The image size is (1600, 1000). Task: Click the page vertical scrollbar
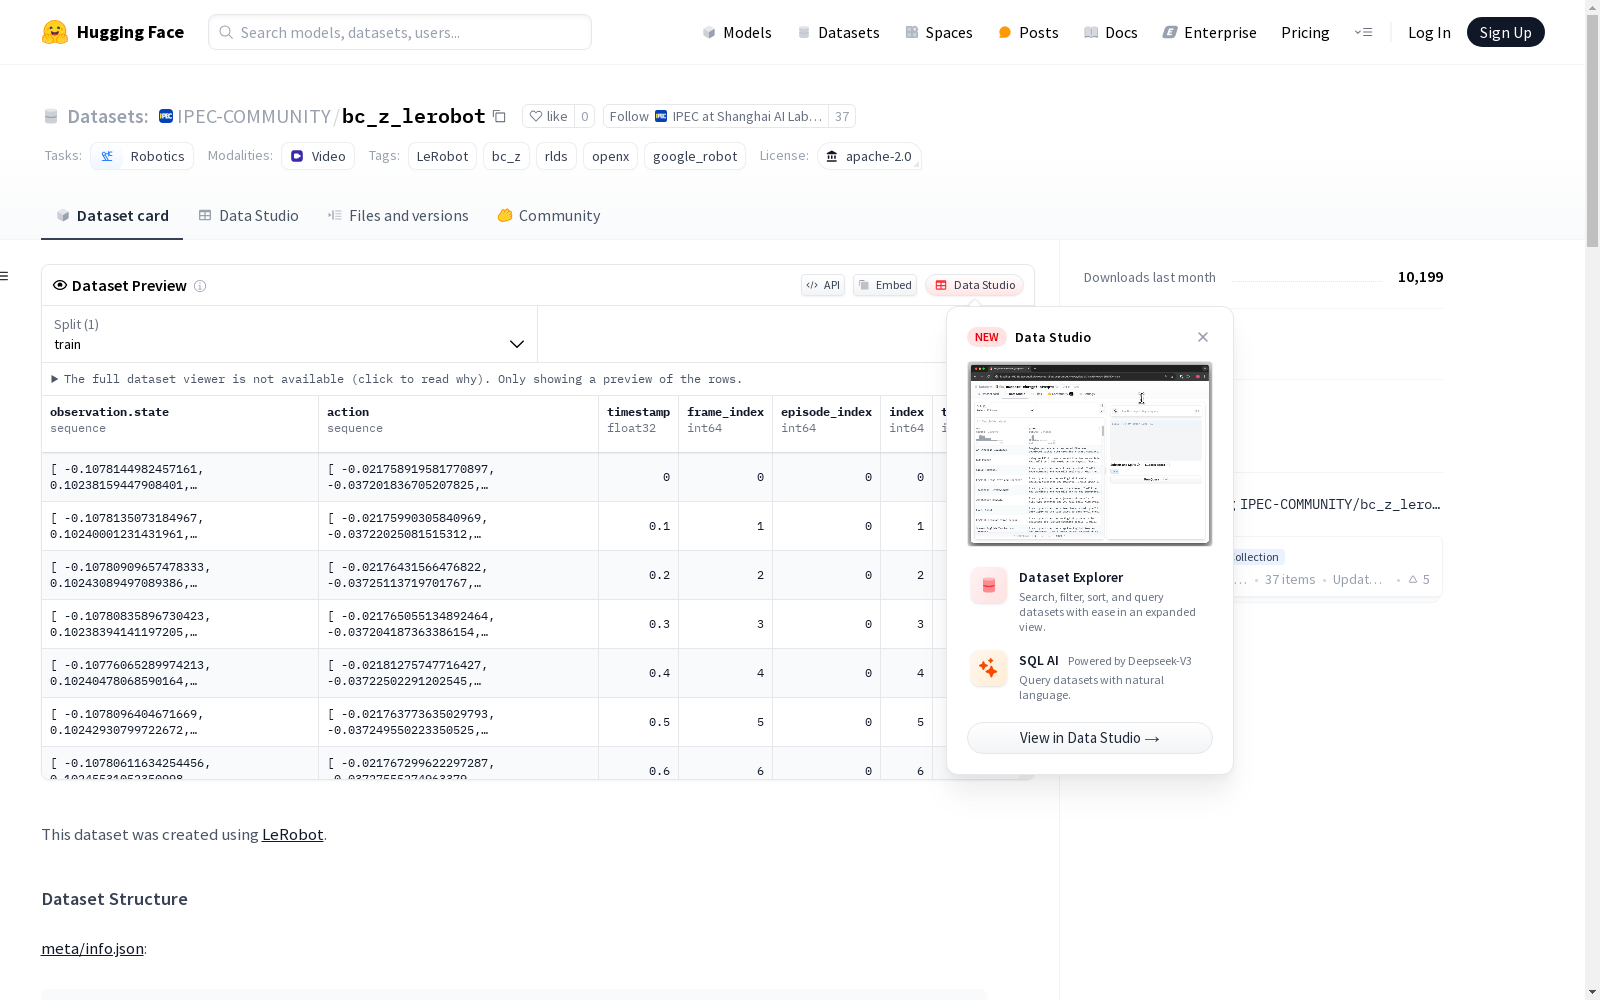(1592, 130)
